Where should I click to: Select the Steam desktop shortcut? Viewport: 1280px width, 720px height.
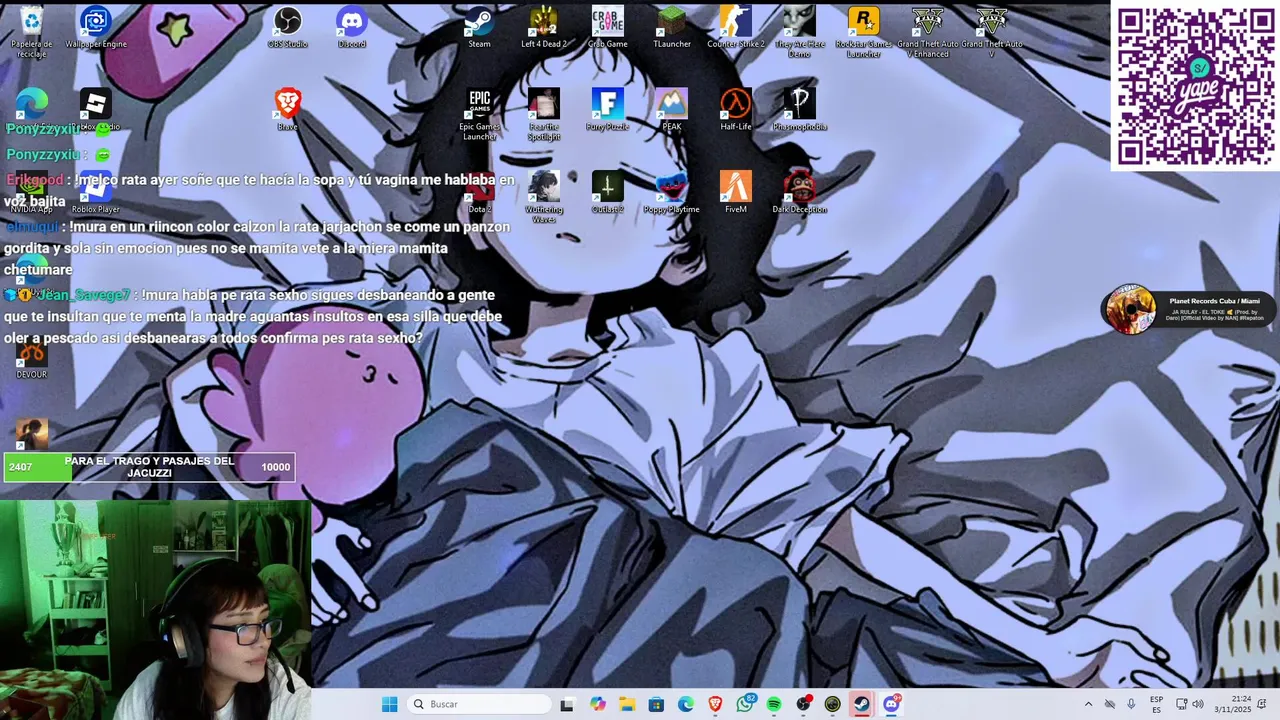click(x=480, y=28)
